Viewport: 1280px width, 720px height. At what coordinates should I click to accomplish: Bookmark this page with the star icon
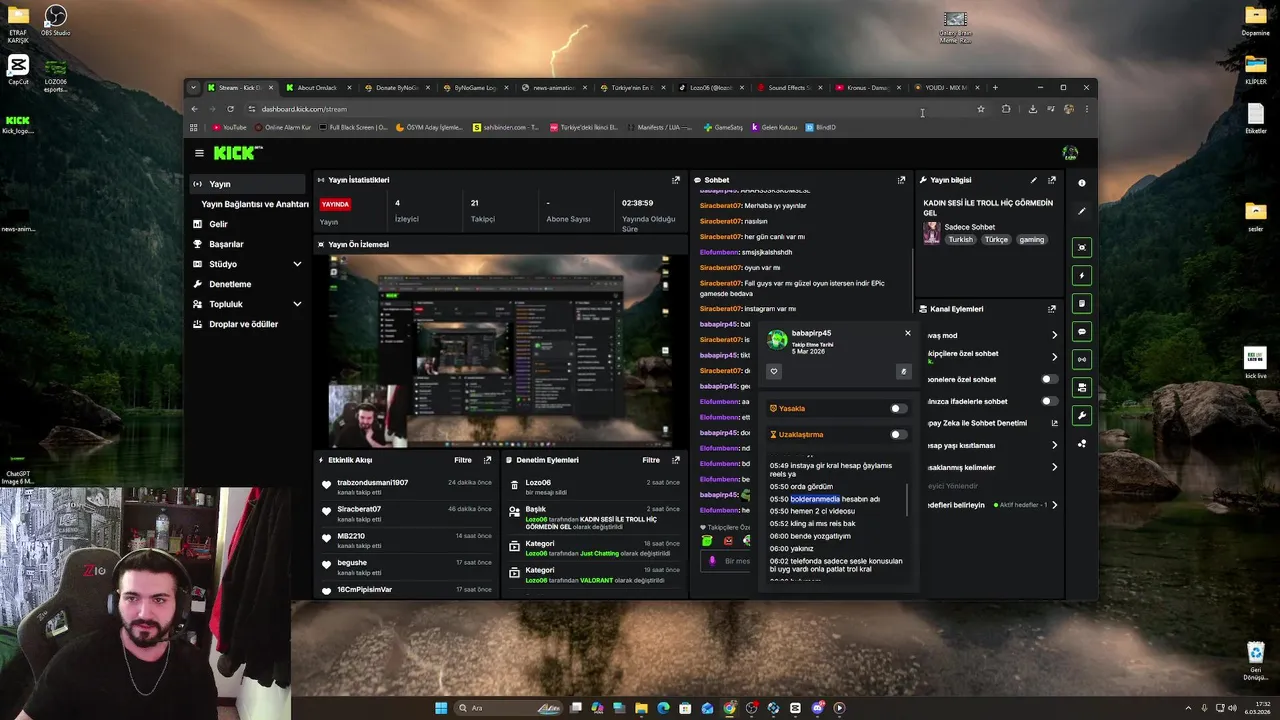point(981,109)
